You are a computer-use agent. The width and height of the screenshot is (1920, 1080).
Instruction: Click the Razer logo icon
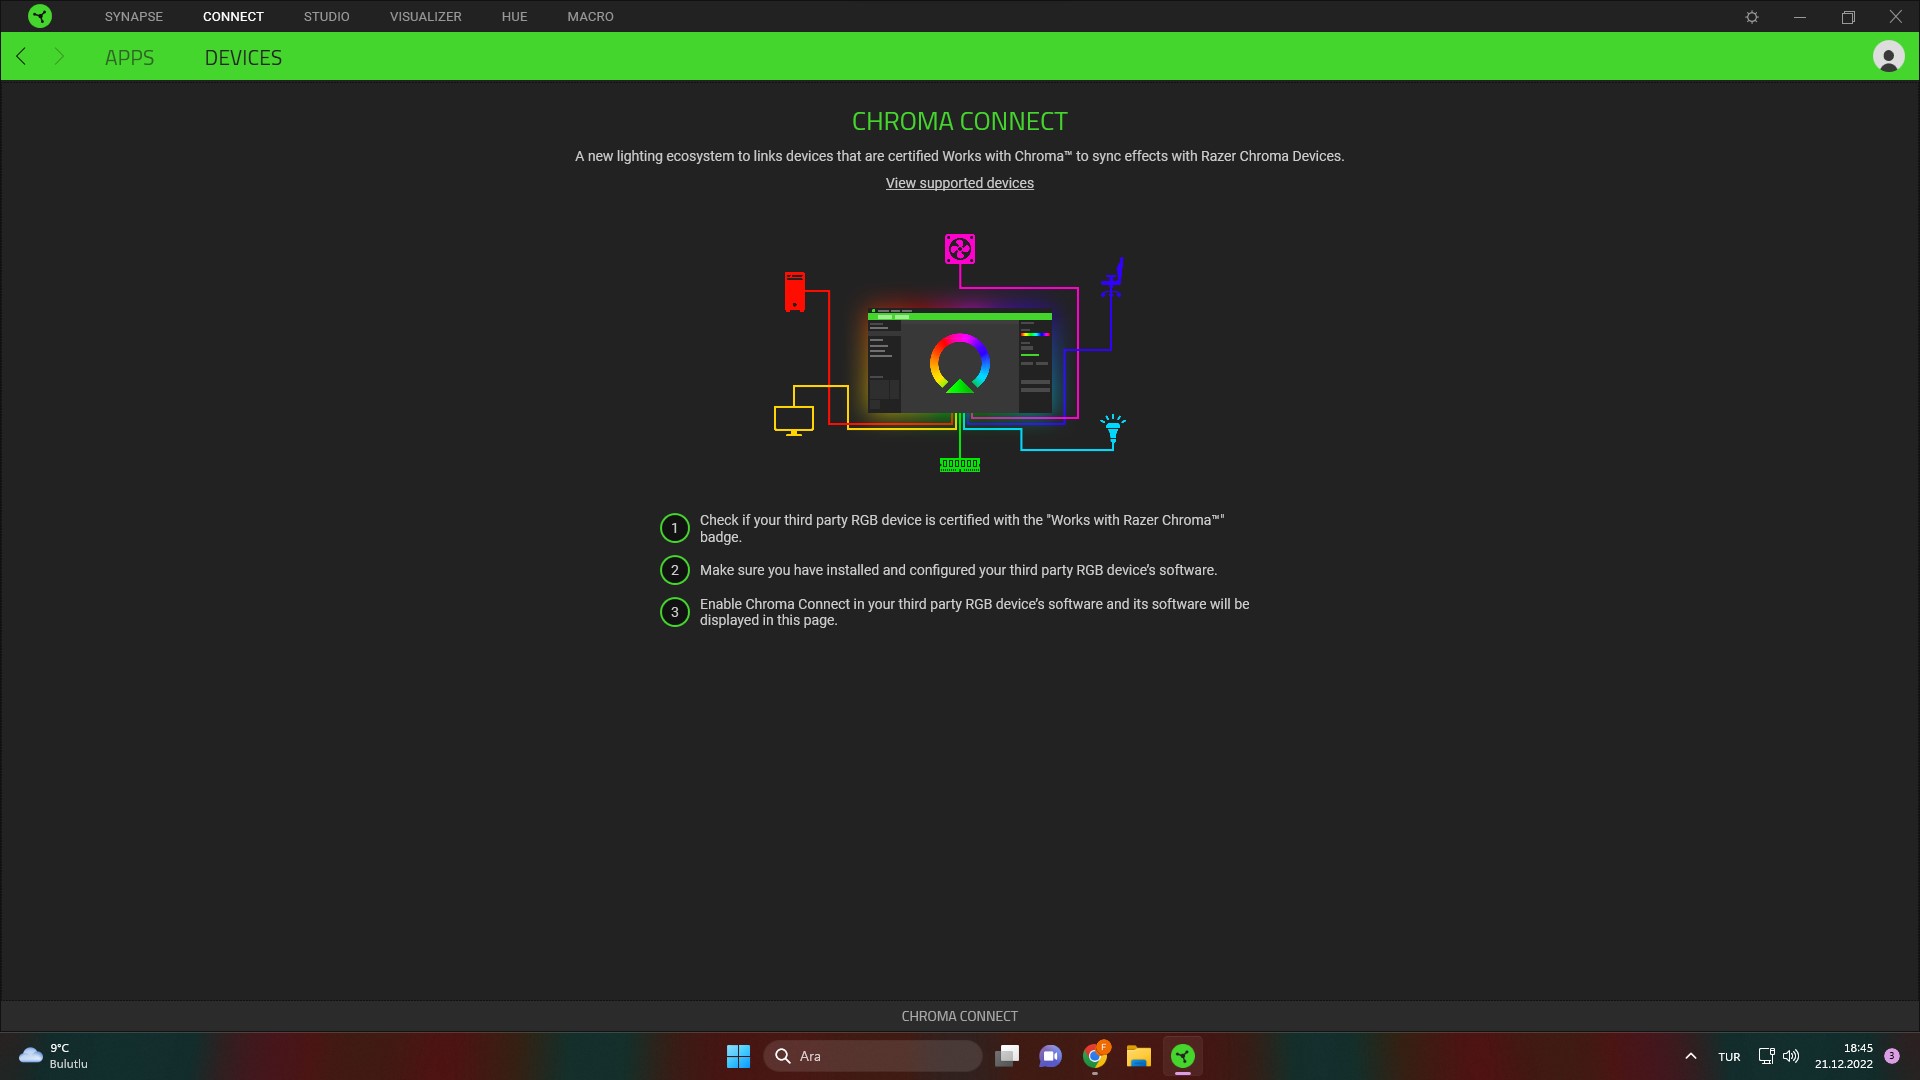point(40,16)
